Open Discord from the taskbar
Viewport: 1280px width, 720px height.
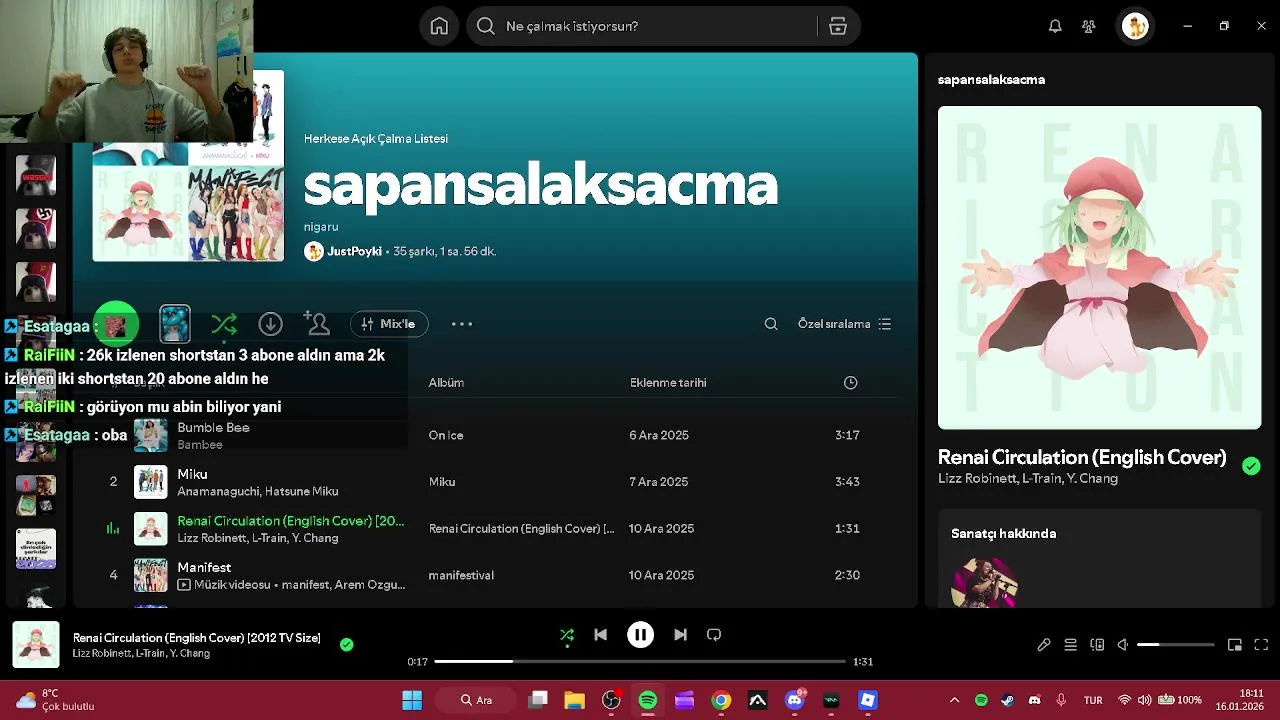pos(795,700)
